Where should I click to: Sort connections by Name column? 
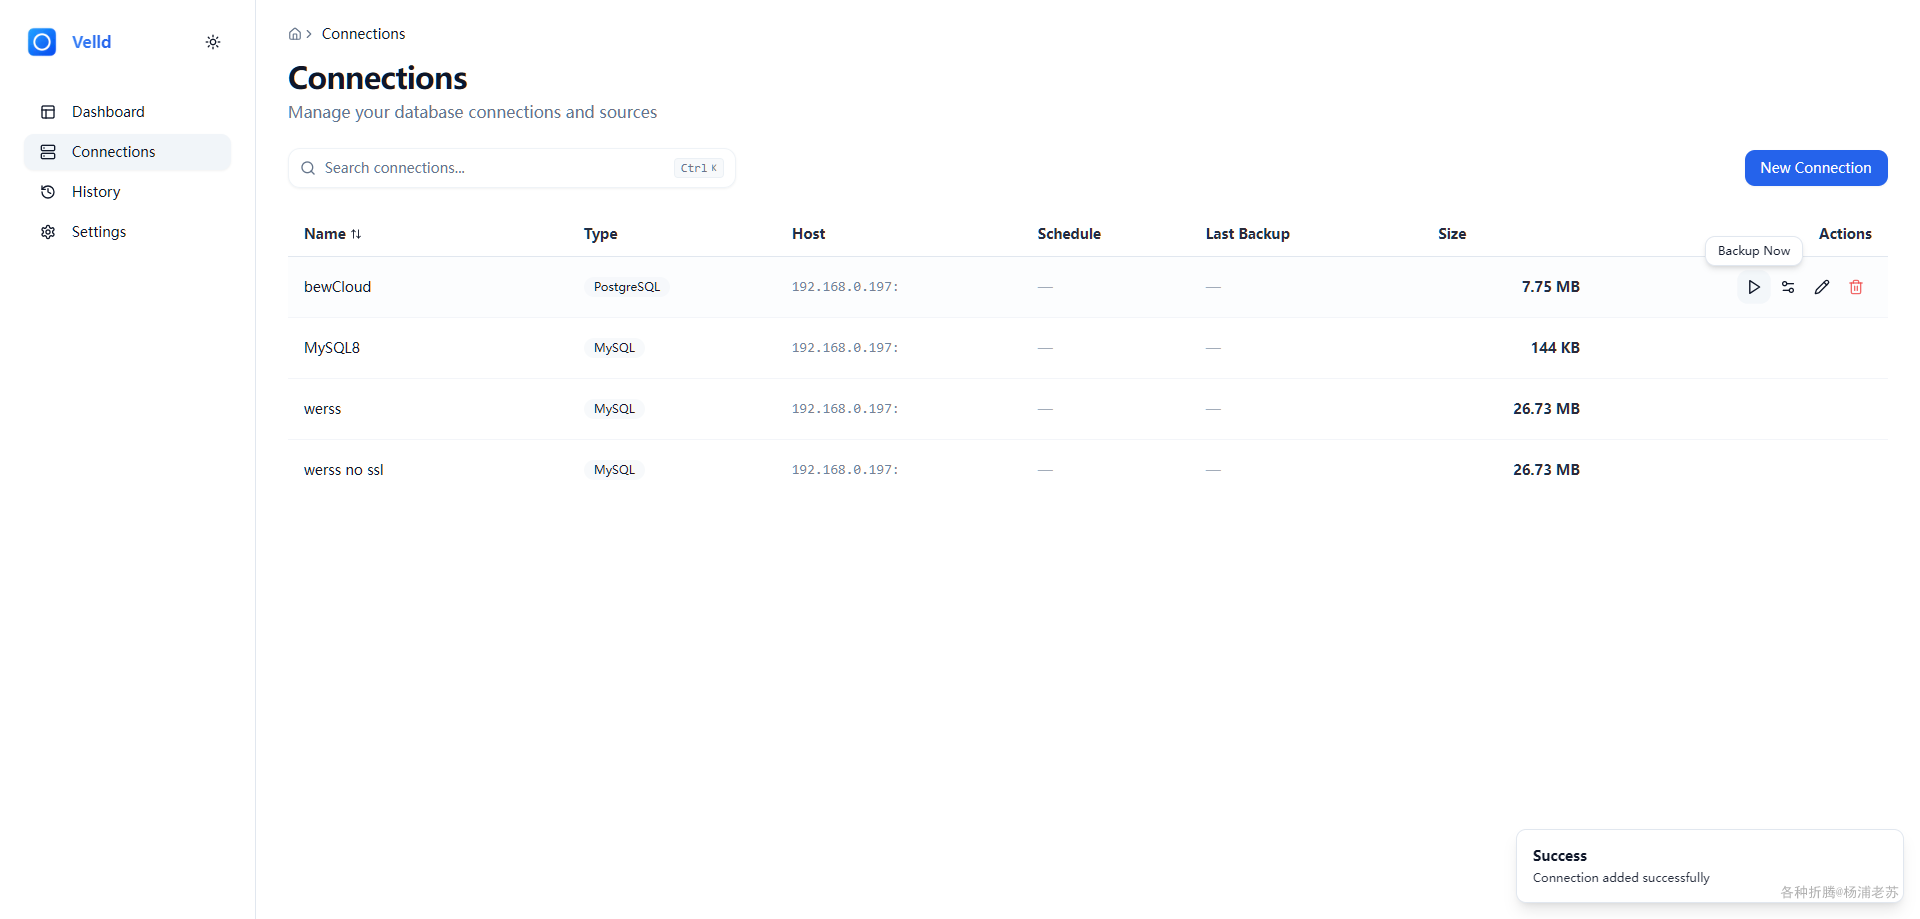333,234
